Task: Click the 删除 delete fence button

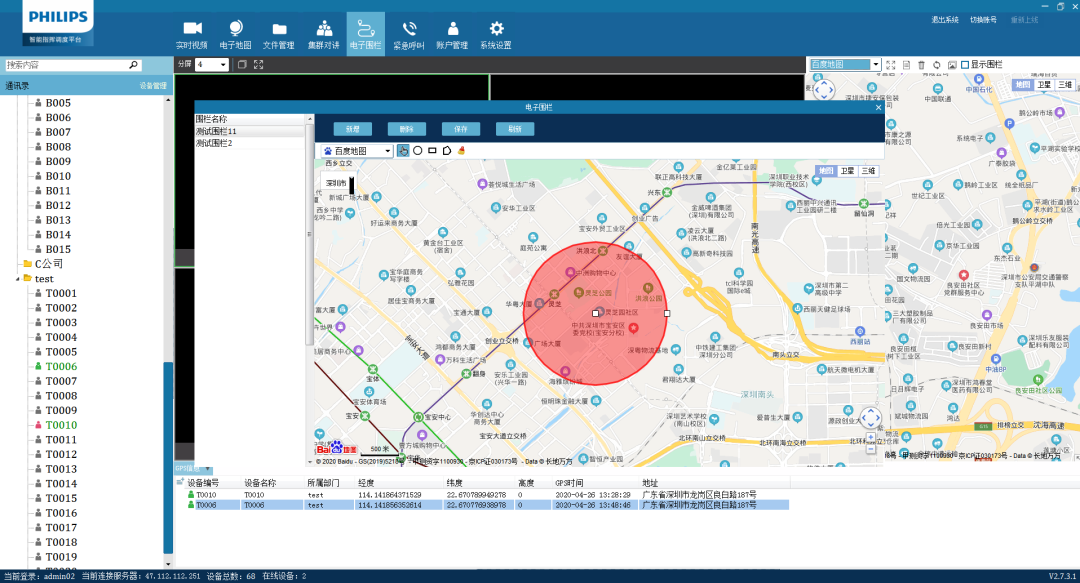Action: (406, 129)
